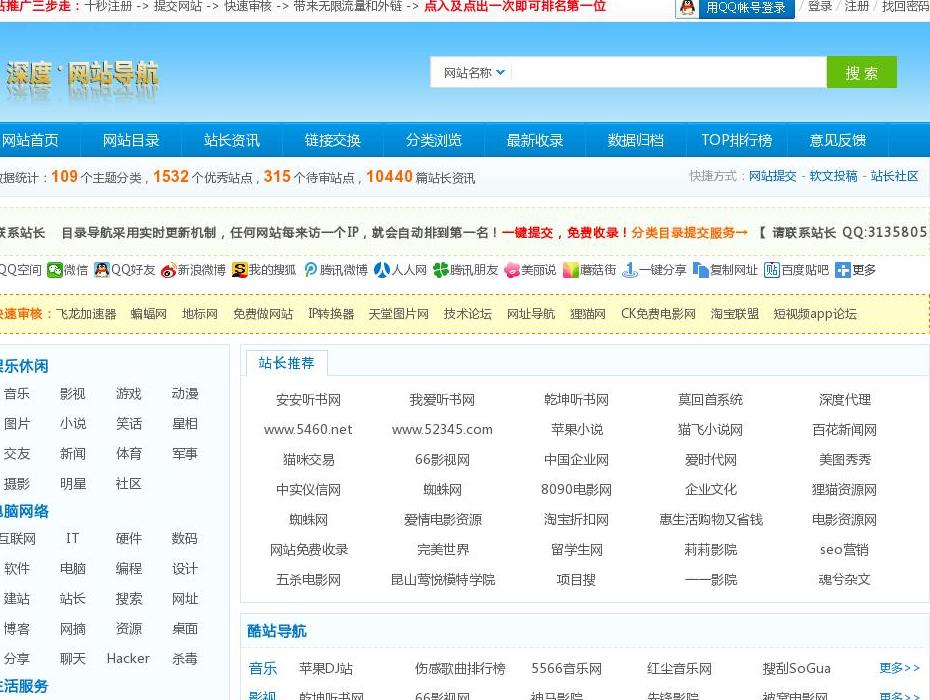Open 天堂图片网 in quick review row
Screen dimensions: 930x700
click(x=399, y=314)
